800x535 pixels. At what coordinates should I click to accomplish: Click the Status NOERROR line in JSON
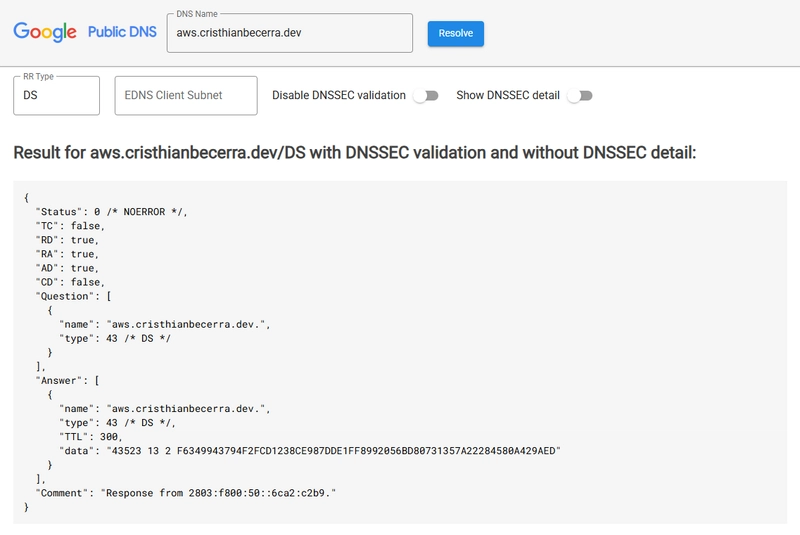[111, 212]
